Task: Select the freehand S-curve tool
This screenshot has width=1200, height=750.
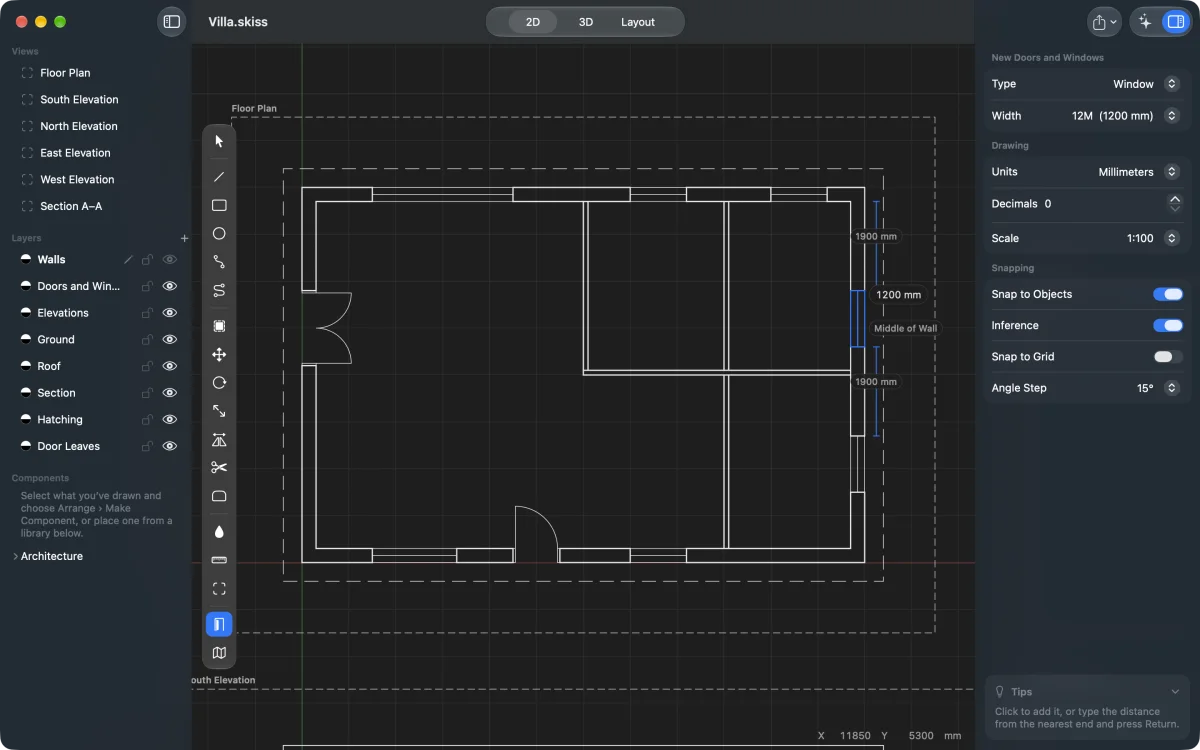Action: 219,290
